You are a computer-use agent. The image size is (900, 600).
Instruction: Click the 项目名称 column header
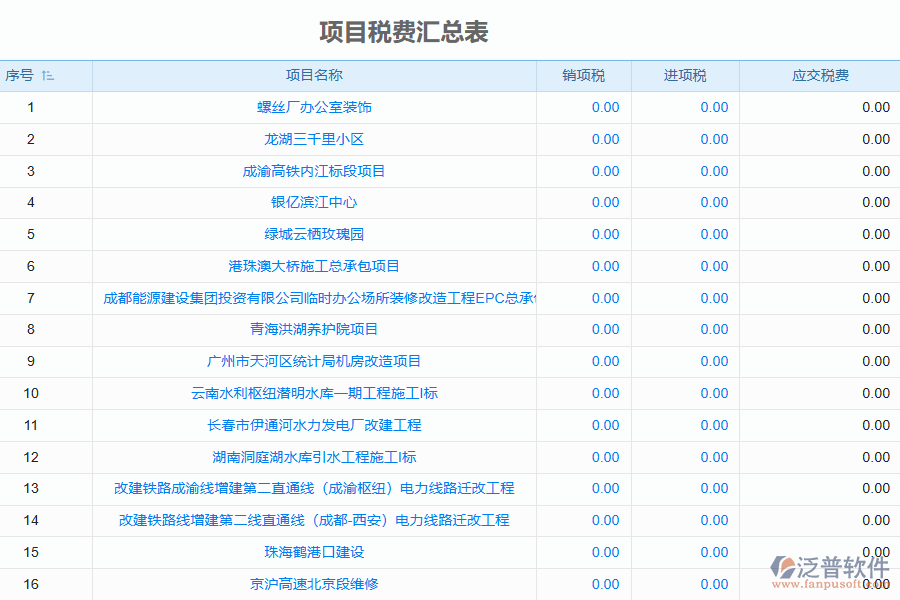pos(314,75)
